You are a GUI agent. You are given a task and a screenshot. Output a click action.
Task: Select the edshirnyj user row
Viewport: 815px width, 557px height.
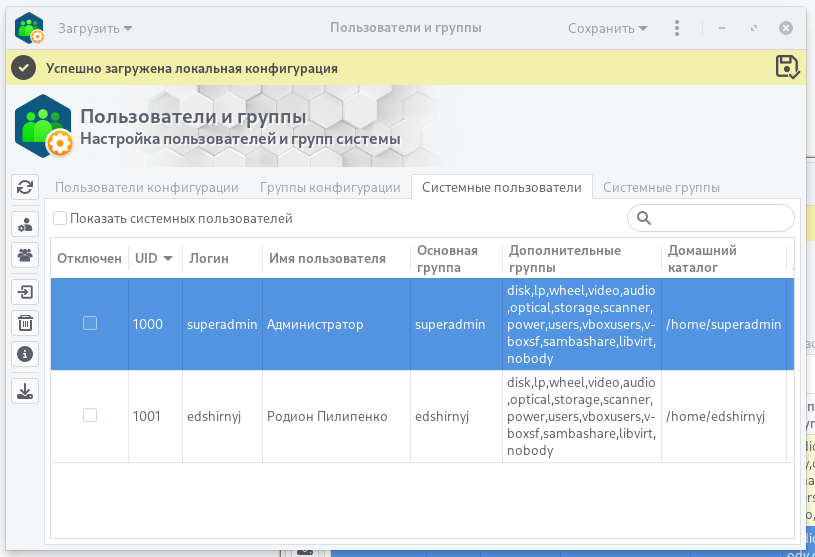click(x=326, y=416)
